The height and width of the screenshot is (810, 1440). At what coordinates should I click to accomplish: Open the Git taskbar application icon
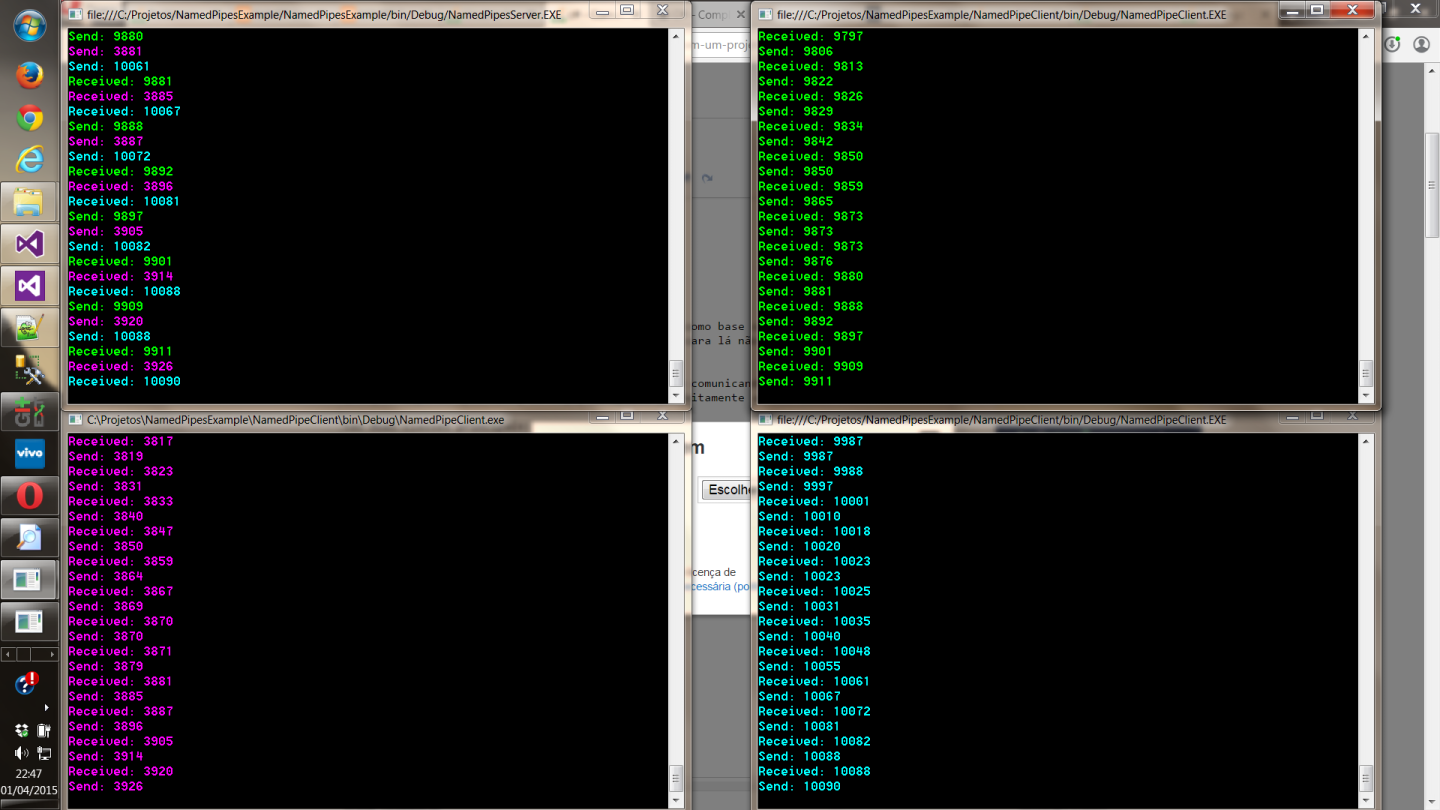click(x=29, y=413)
